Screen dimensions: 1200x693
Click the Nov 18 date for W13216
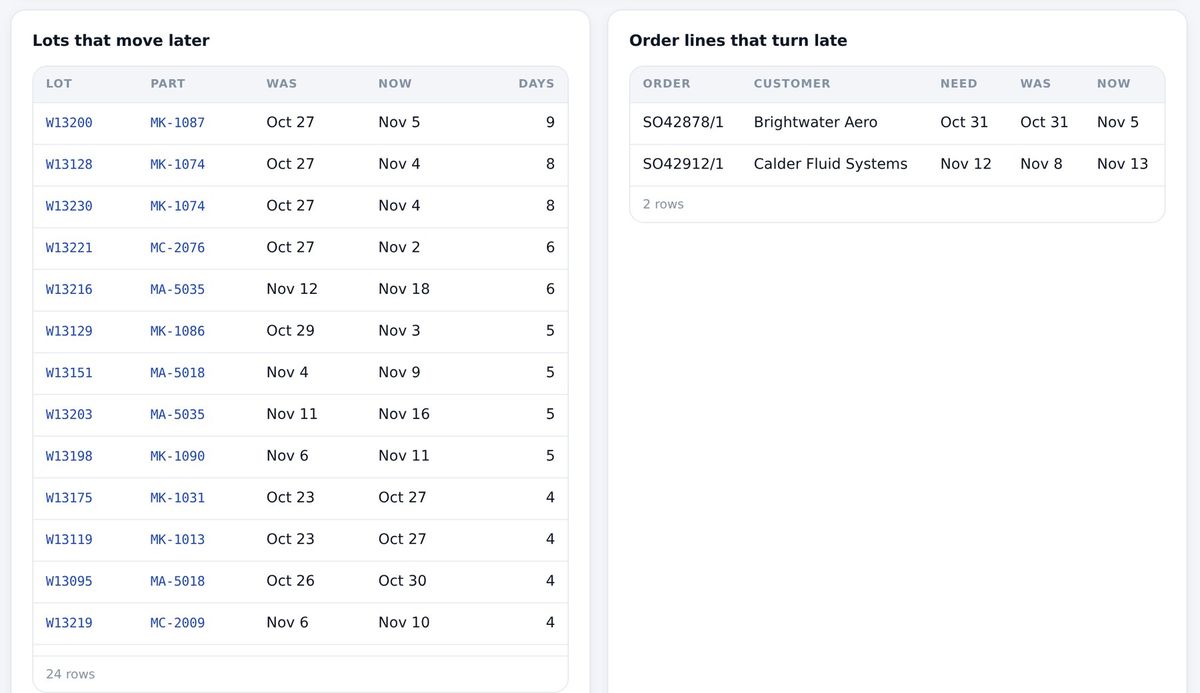404,289
